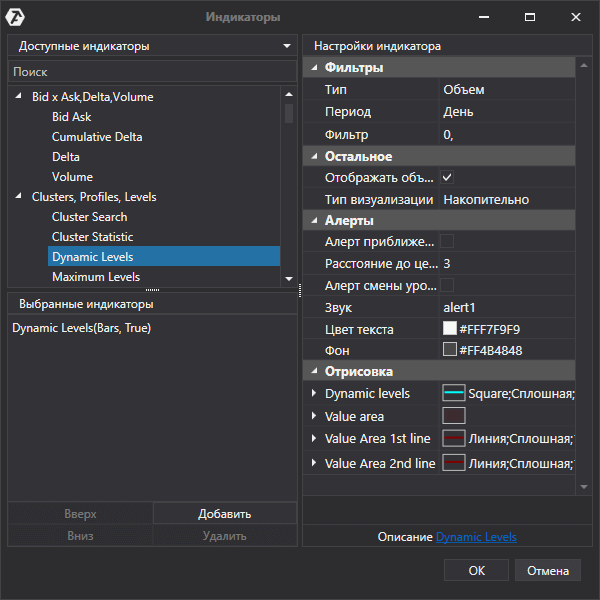Select Cumulative Delta indicator
The height and width of the screenshot is (600, 600).
(96, 137)
